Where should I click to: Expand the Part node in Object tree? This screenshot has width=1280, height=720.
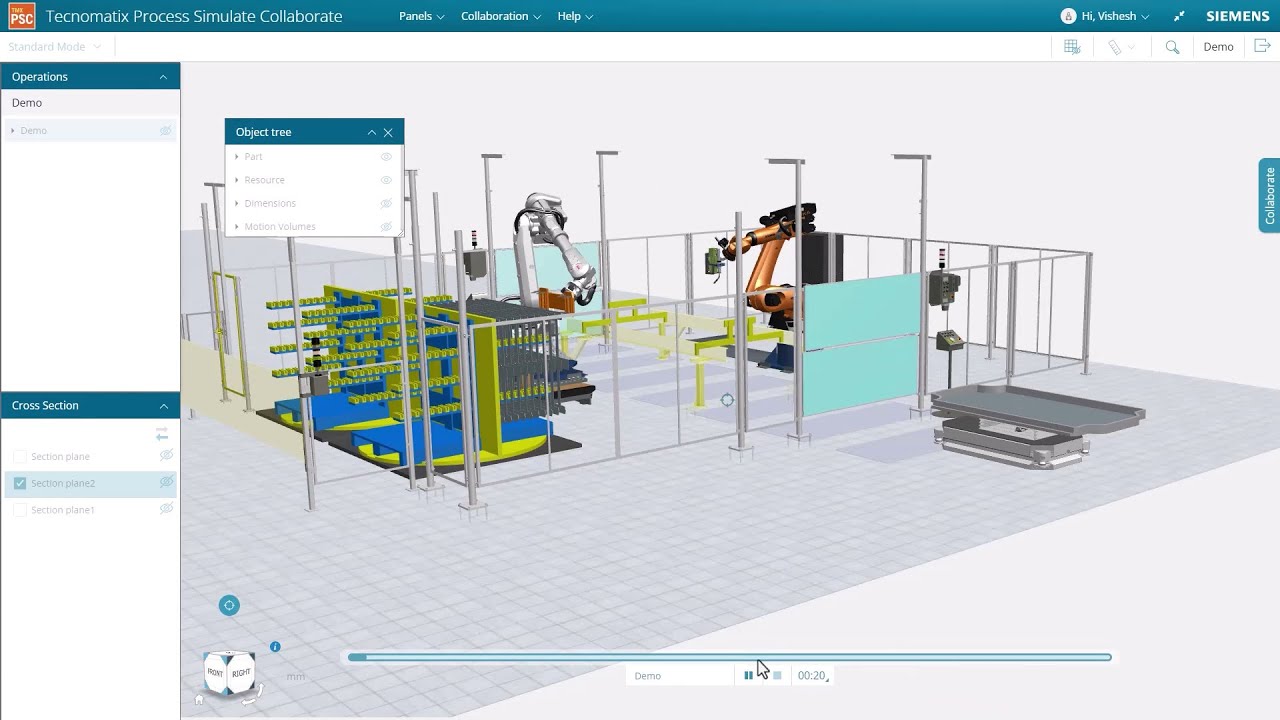[237, 157]
